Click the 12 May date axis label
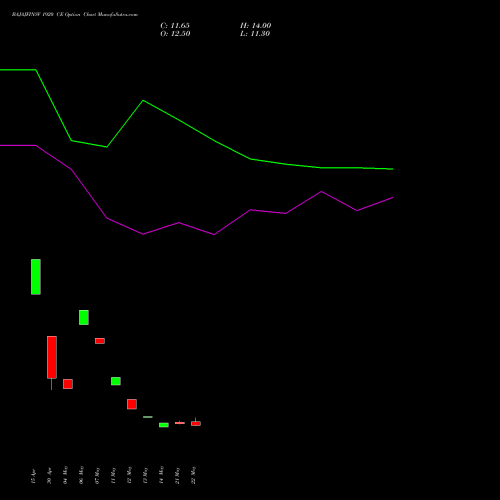500x500 pixels. pyautogui.click(x=129, y=475)
